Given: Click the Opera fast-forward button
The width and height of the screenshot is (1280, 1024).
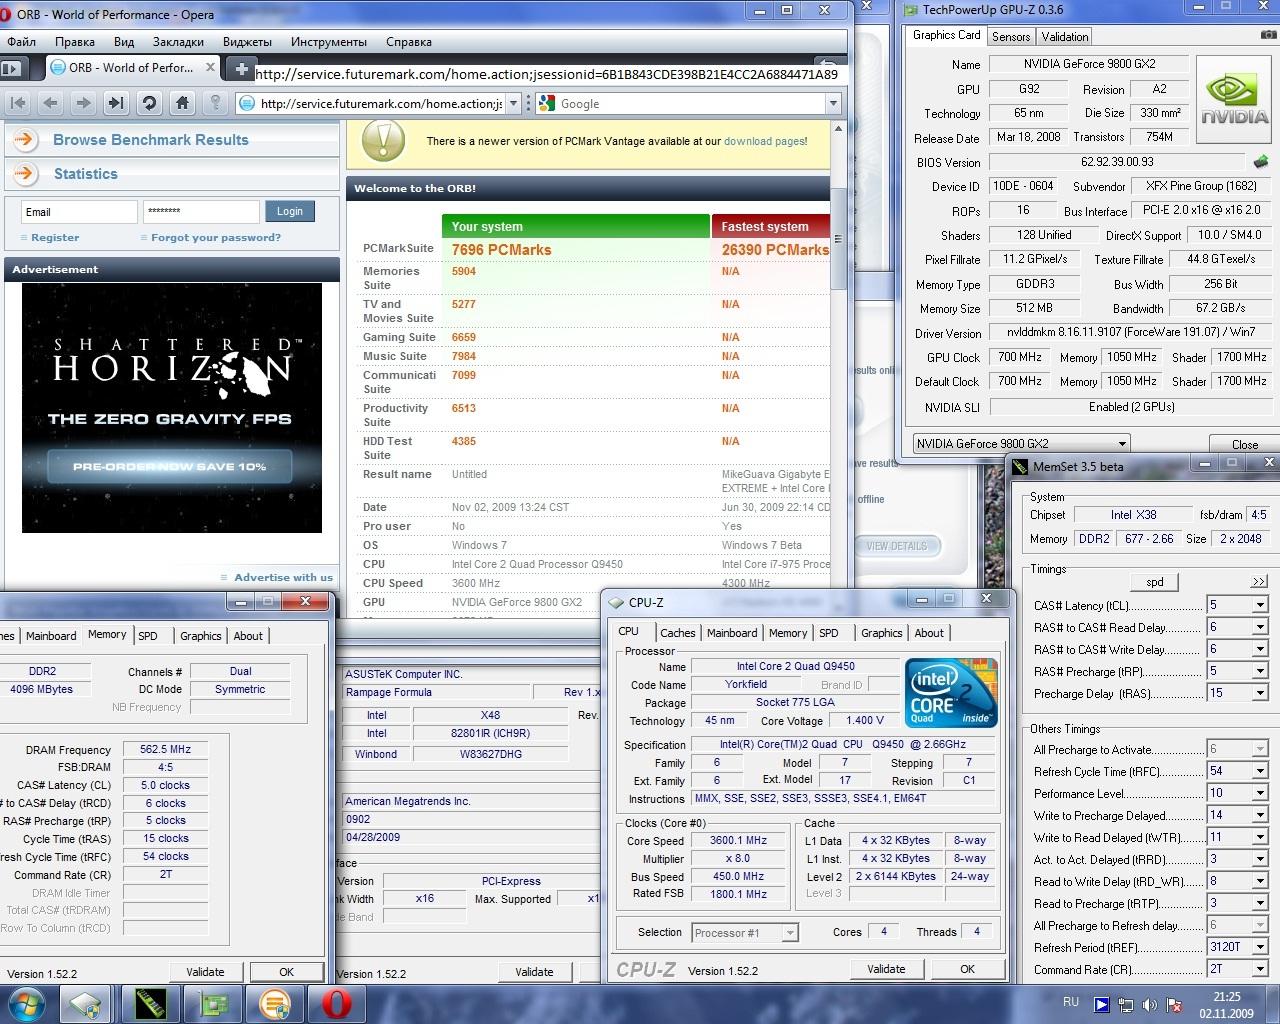Looking at the screenshot, I should pos(116,103).
